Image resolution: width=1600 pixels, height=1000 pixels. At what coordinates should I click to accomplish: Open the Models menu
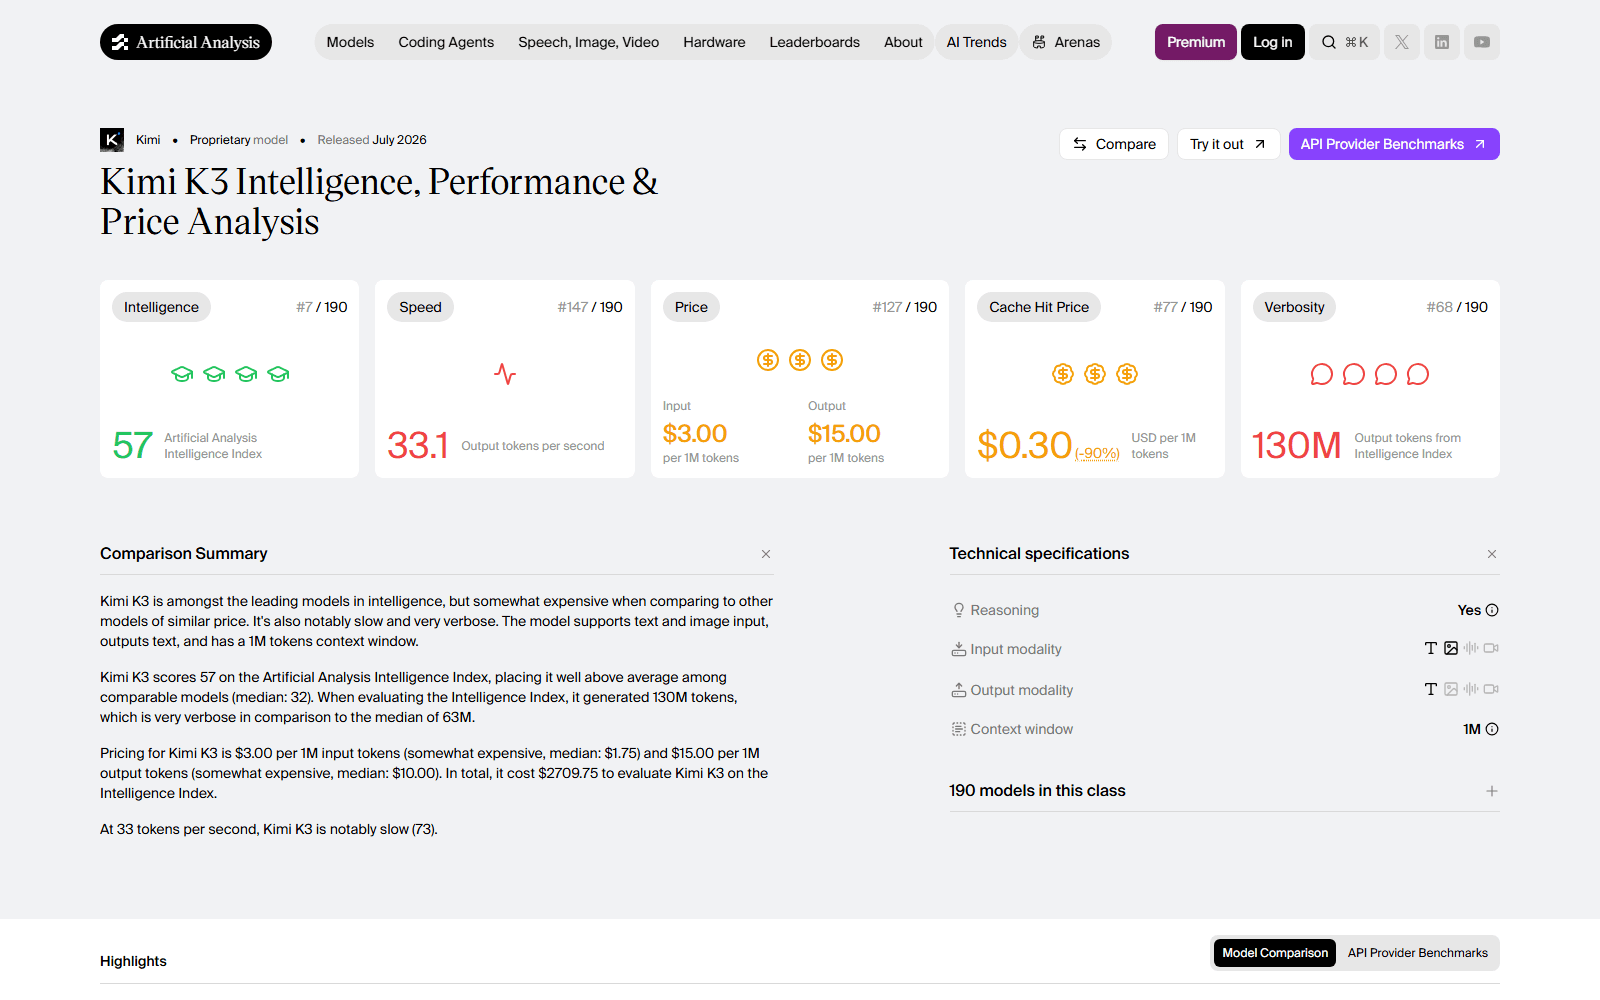click(350, 42)
